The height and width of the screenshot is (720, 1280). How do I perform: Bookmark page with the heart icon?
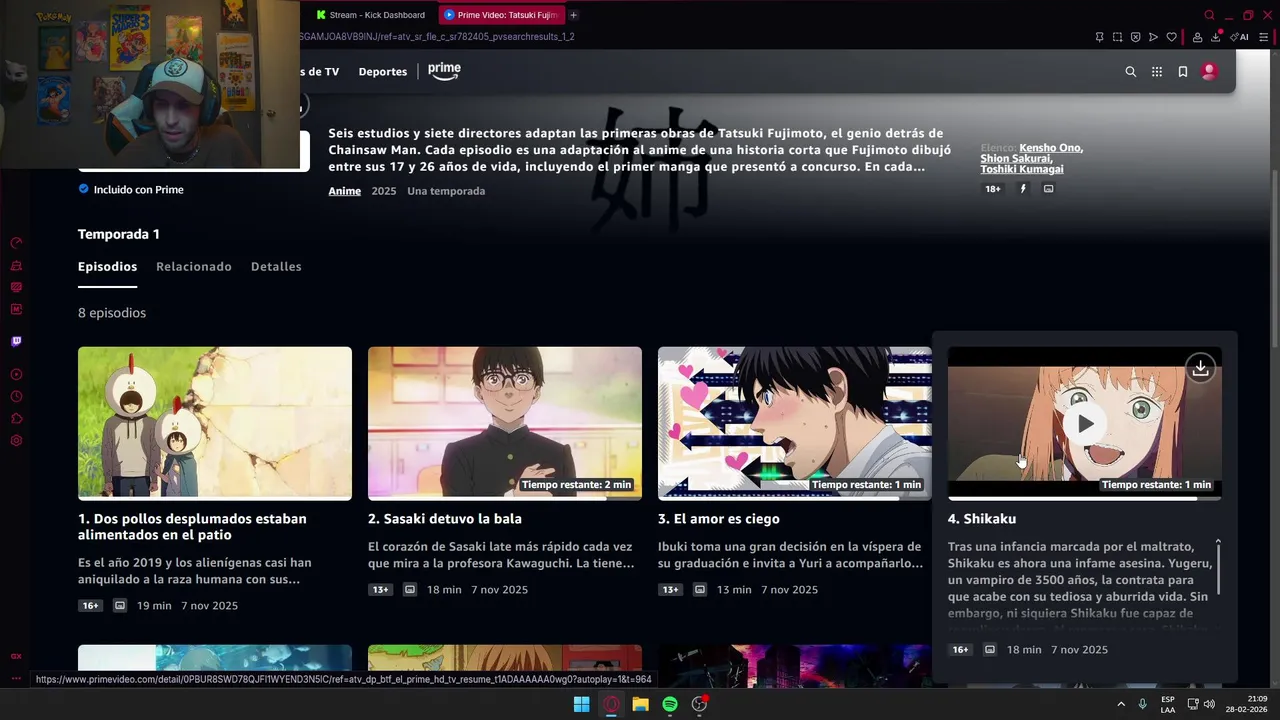(1171, 37)
